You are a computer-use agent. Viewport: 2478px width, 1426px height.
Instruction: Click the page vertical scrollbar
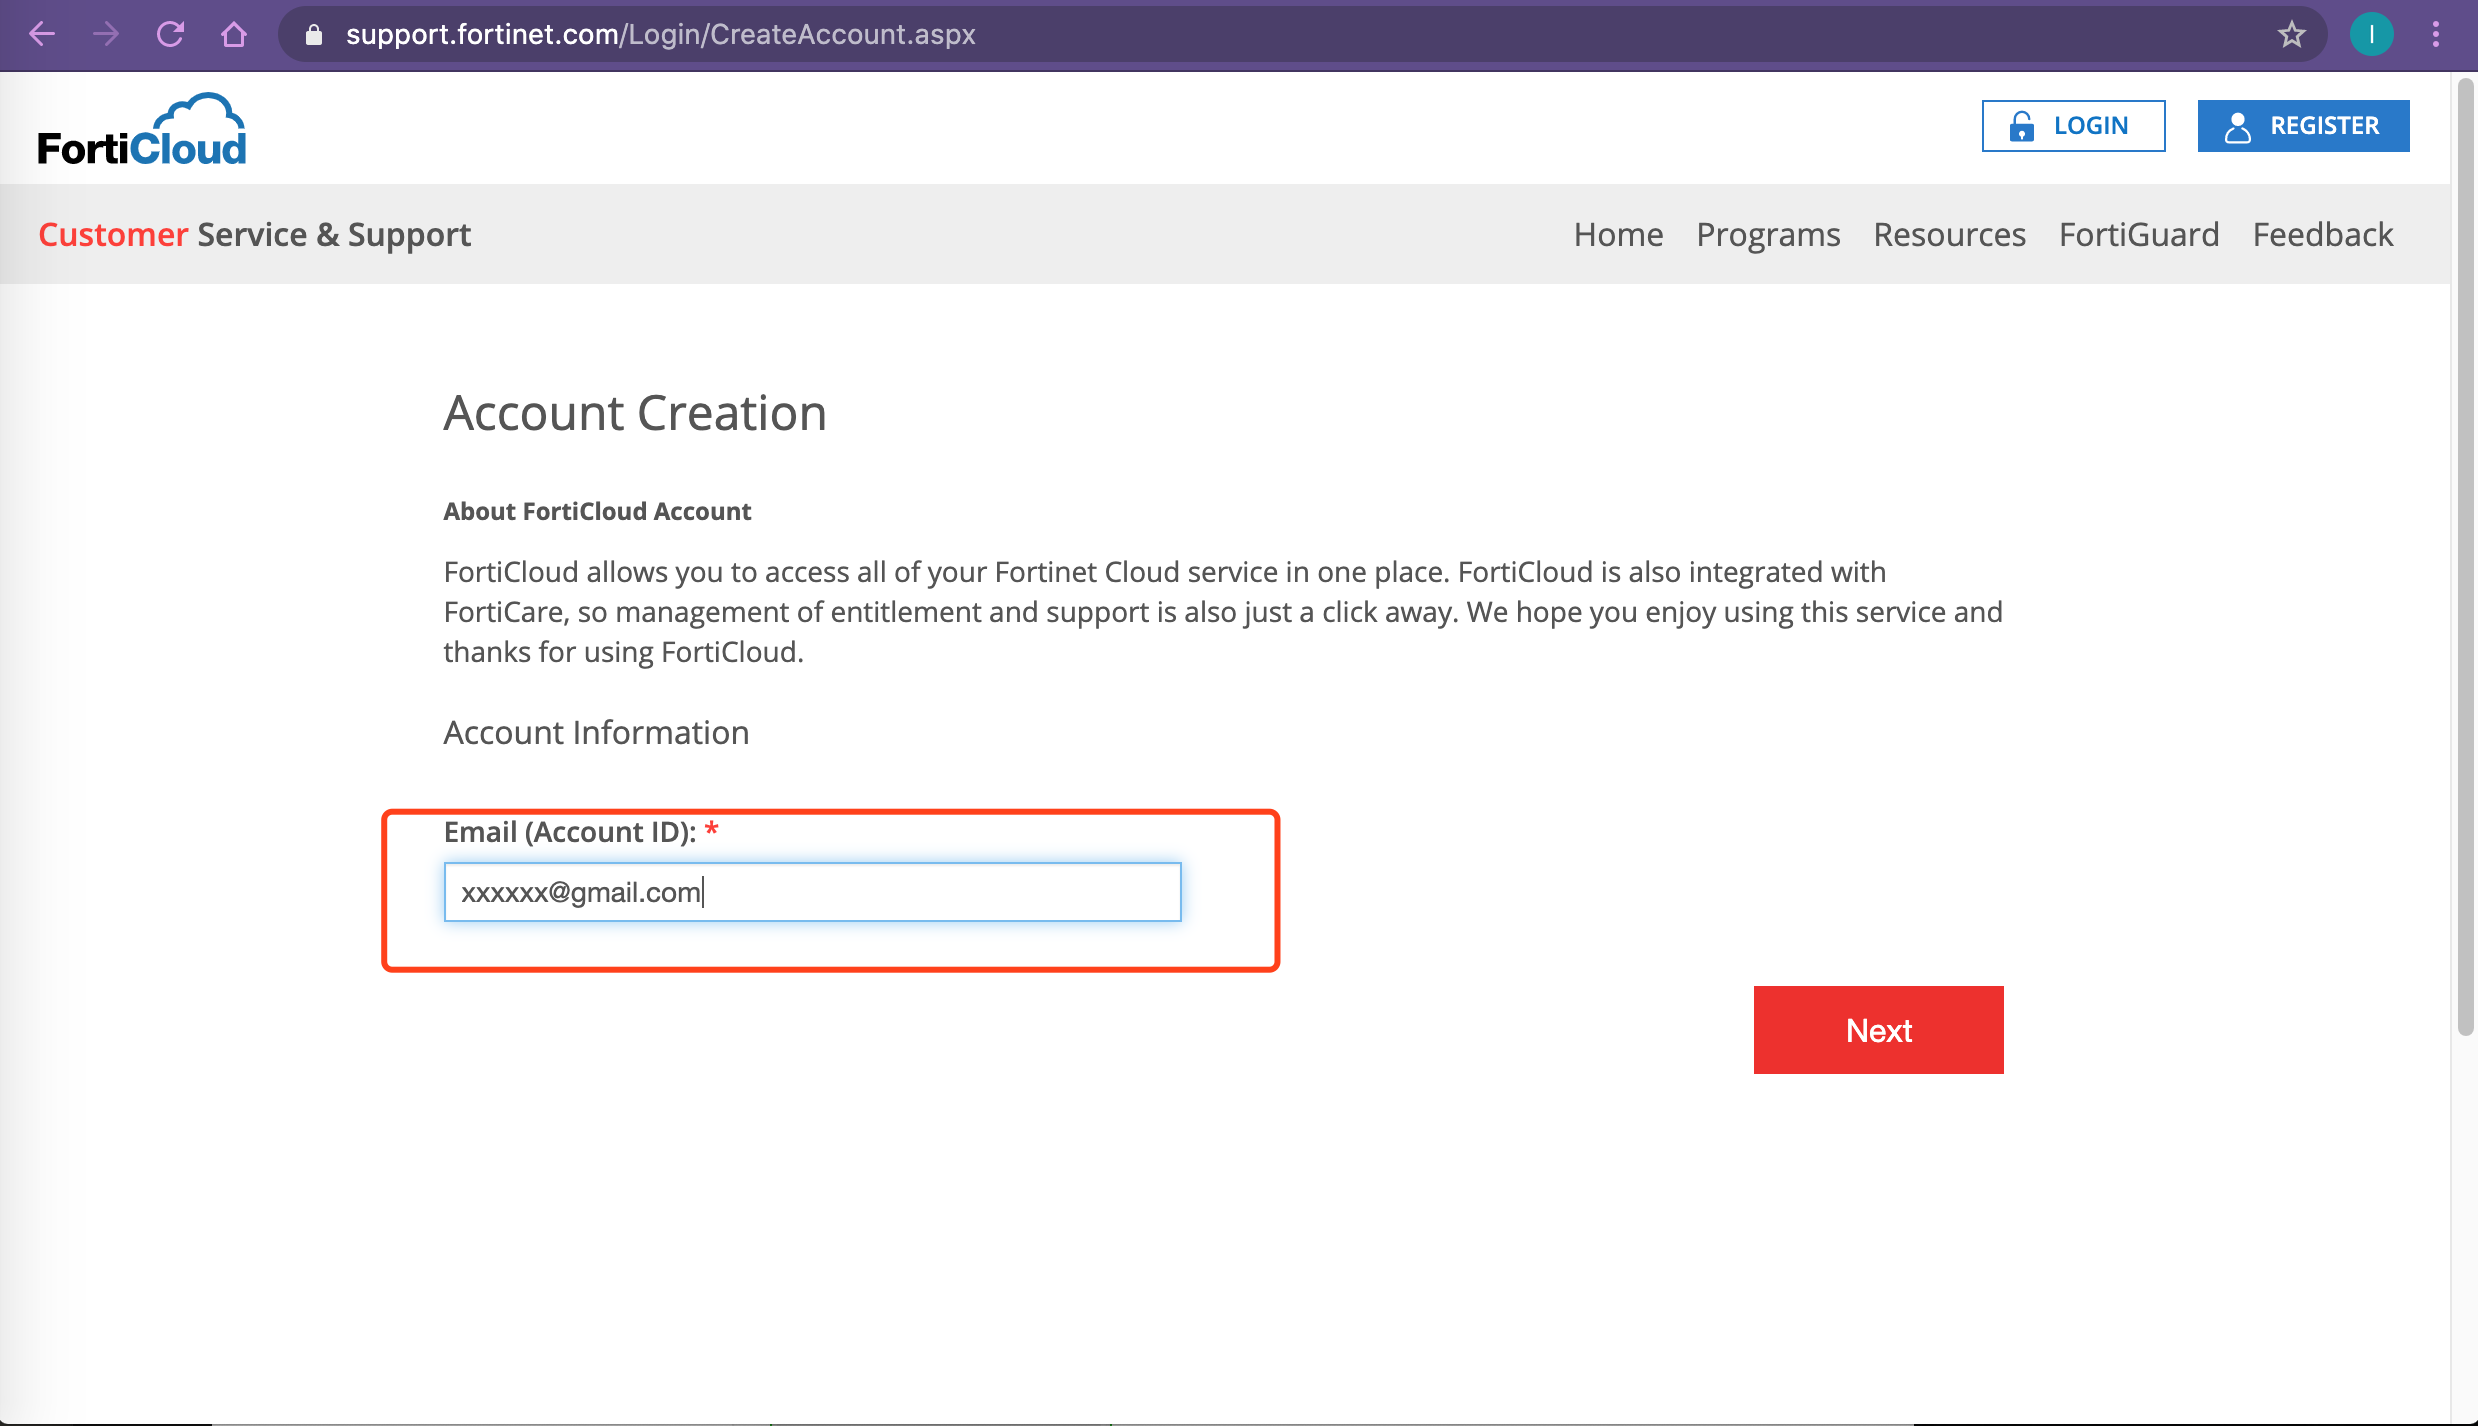point(2465,560)
